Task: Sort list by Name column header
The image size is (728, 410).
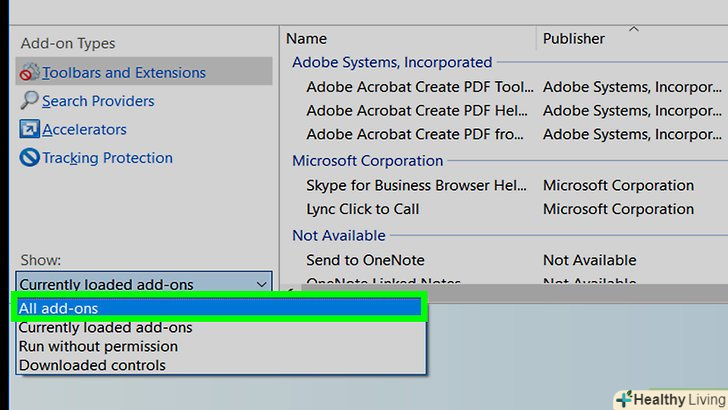Action: [x=306, y=39]
